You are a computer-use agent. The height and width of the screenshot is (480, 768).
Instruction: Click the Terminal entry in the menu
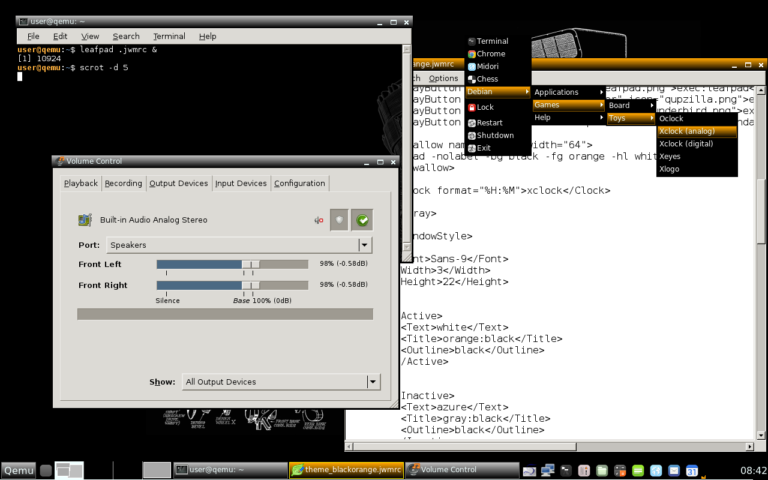pos(492,41)
